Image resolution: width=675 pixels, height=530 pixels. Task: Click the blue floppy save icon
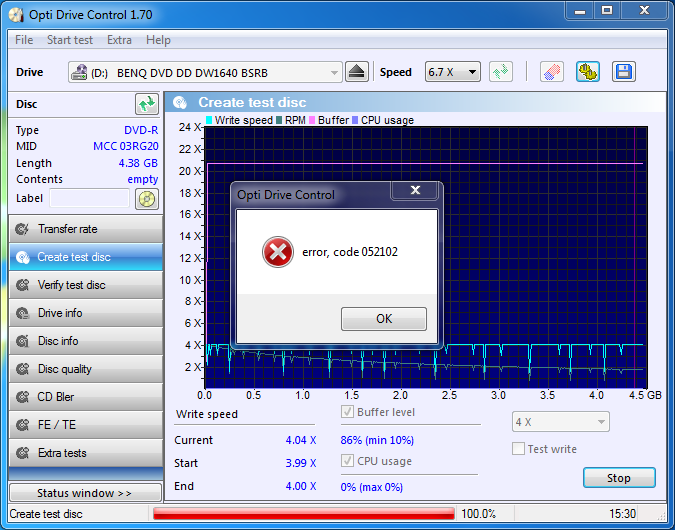[x=624, y=72]
